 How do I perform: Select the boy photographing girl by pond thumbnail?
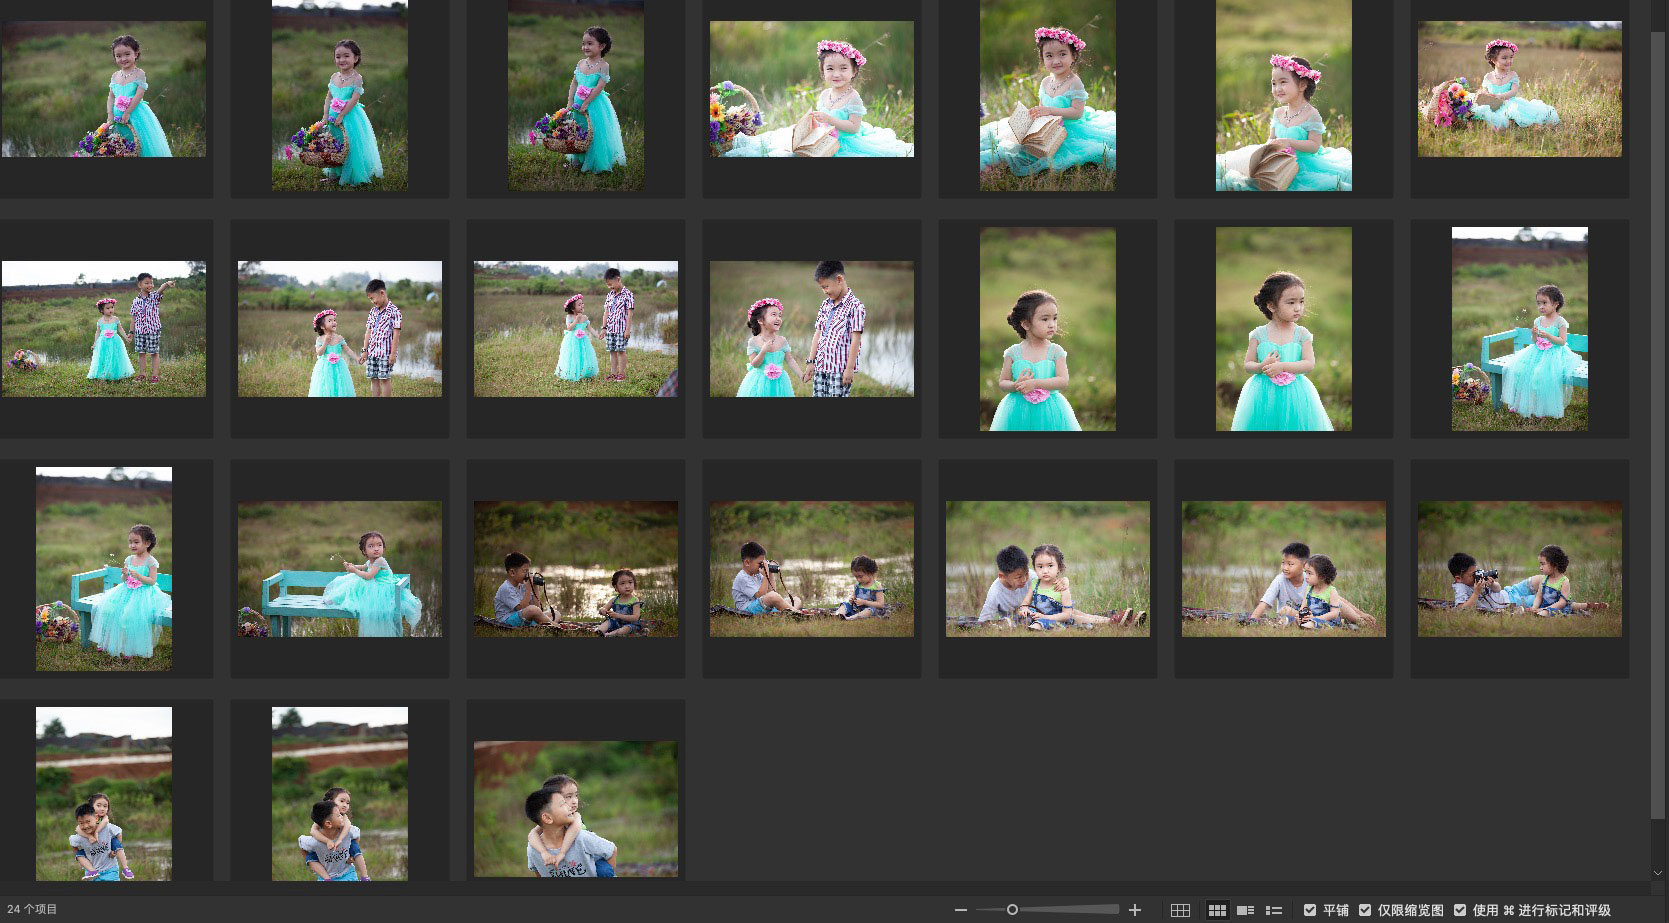coord(576,569)
